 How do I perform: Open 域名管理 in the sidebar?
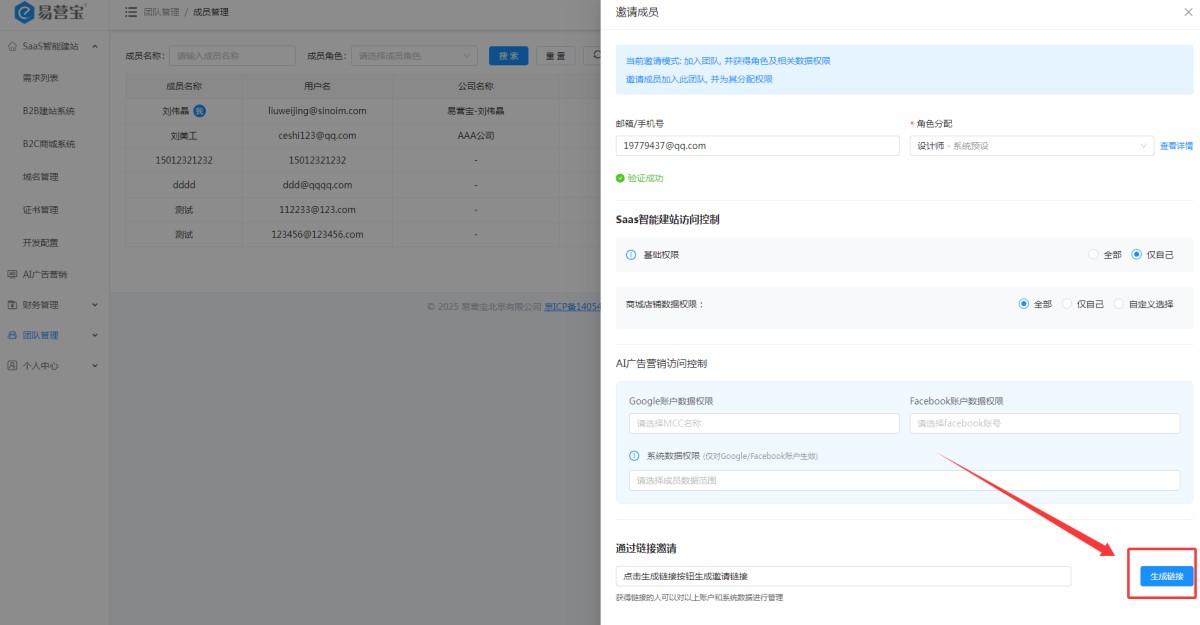point(41,177)
